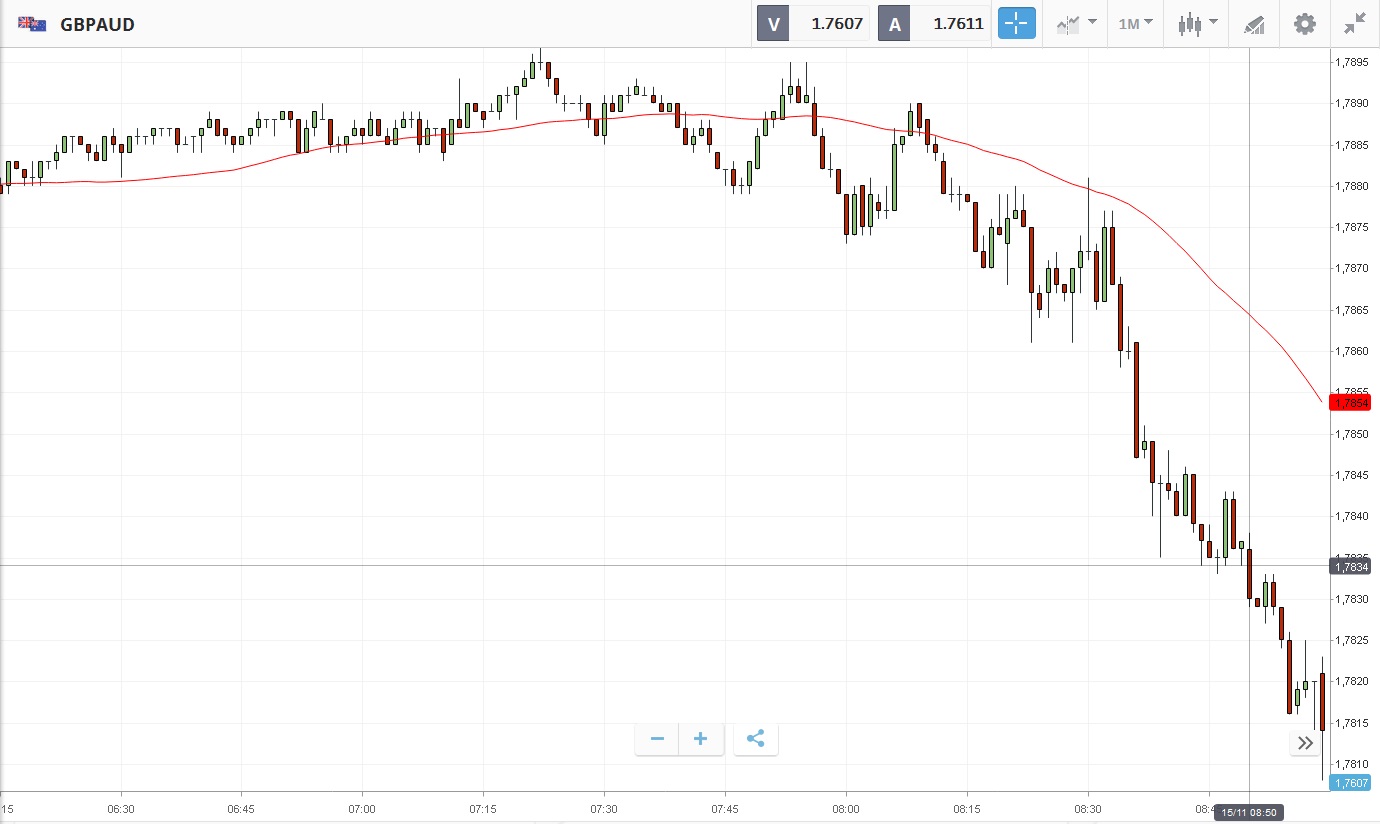This screenshot has height=824, width=1380.
Task: Toggle the crosshair cursor tool
Action: [1016, 24]
